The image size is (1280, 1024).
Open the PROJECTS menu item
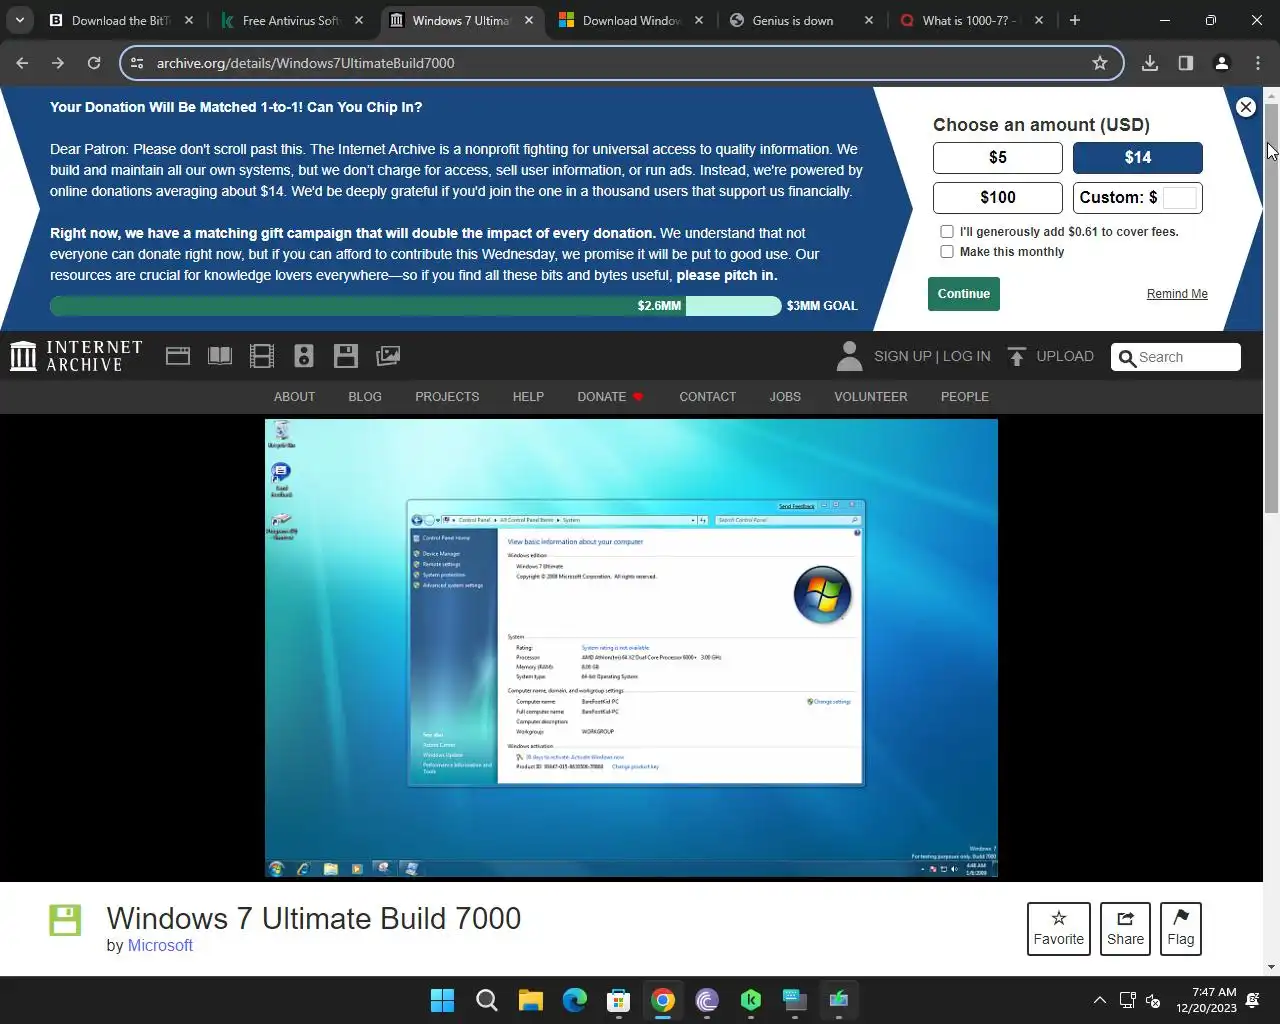[447, 397]
